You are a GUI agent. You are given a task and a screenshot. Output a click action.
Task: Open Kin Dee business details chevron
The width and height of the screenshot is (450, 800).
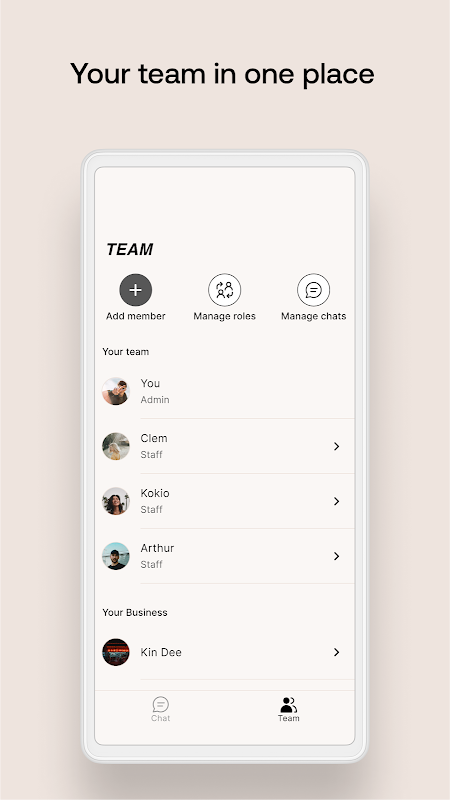tap(336, 652)
